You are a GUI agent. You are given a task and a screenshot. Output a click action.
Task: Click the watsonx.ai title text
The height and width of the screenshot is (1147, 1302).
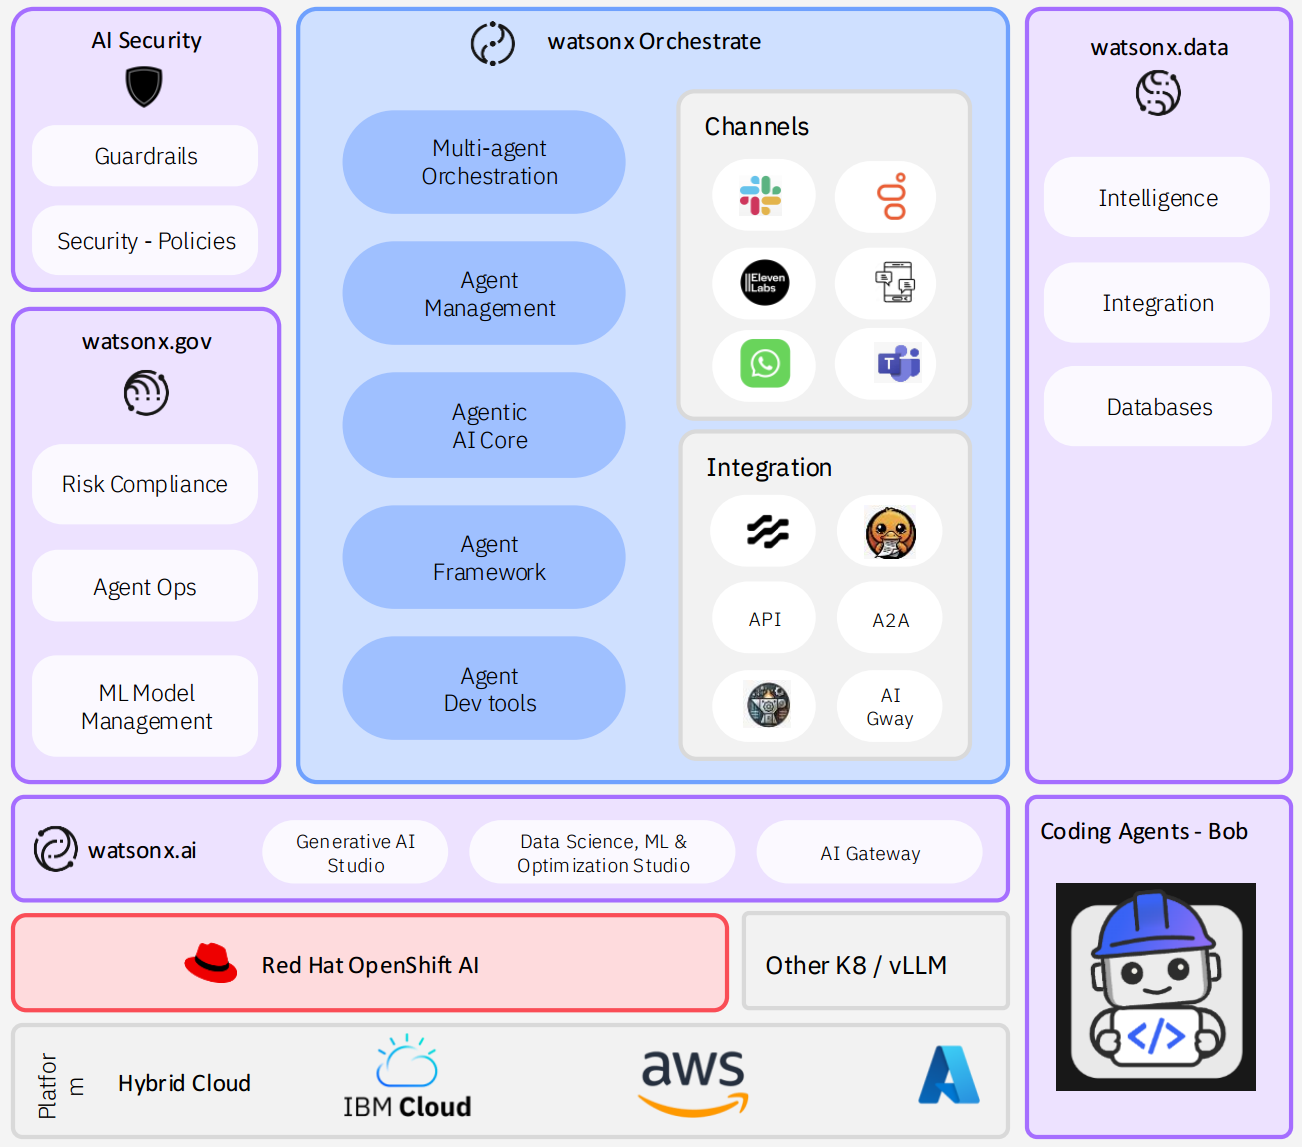142,850
